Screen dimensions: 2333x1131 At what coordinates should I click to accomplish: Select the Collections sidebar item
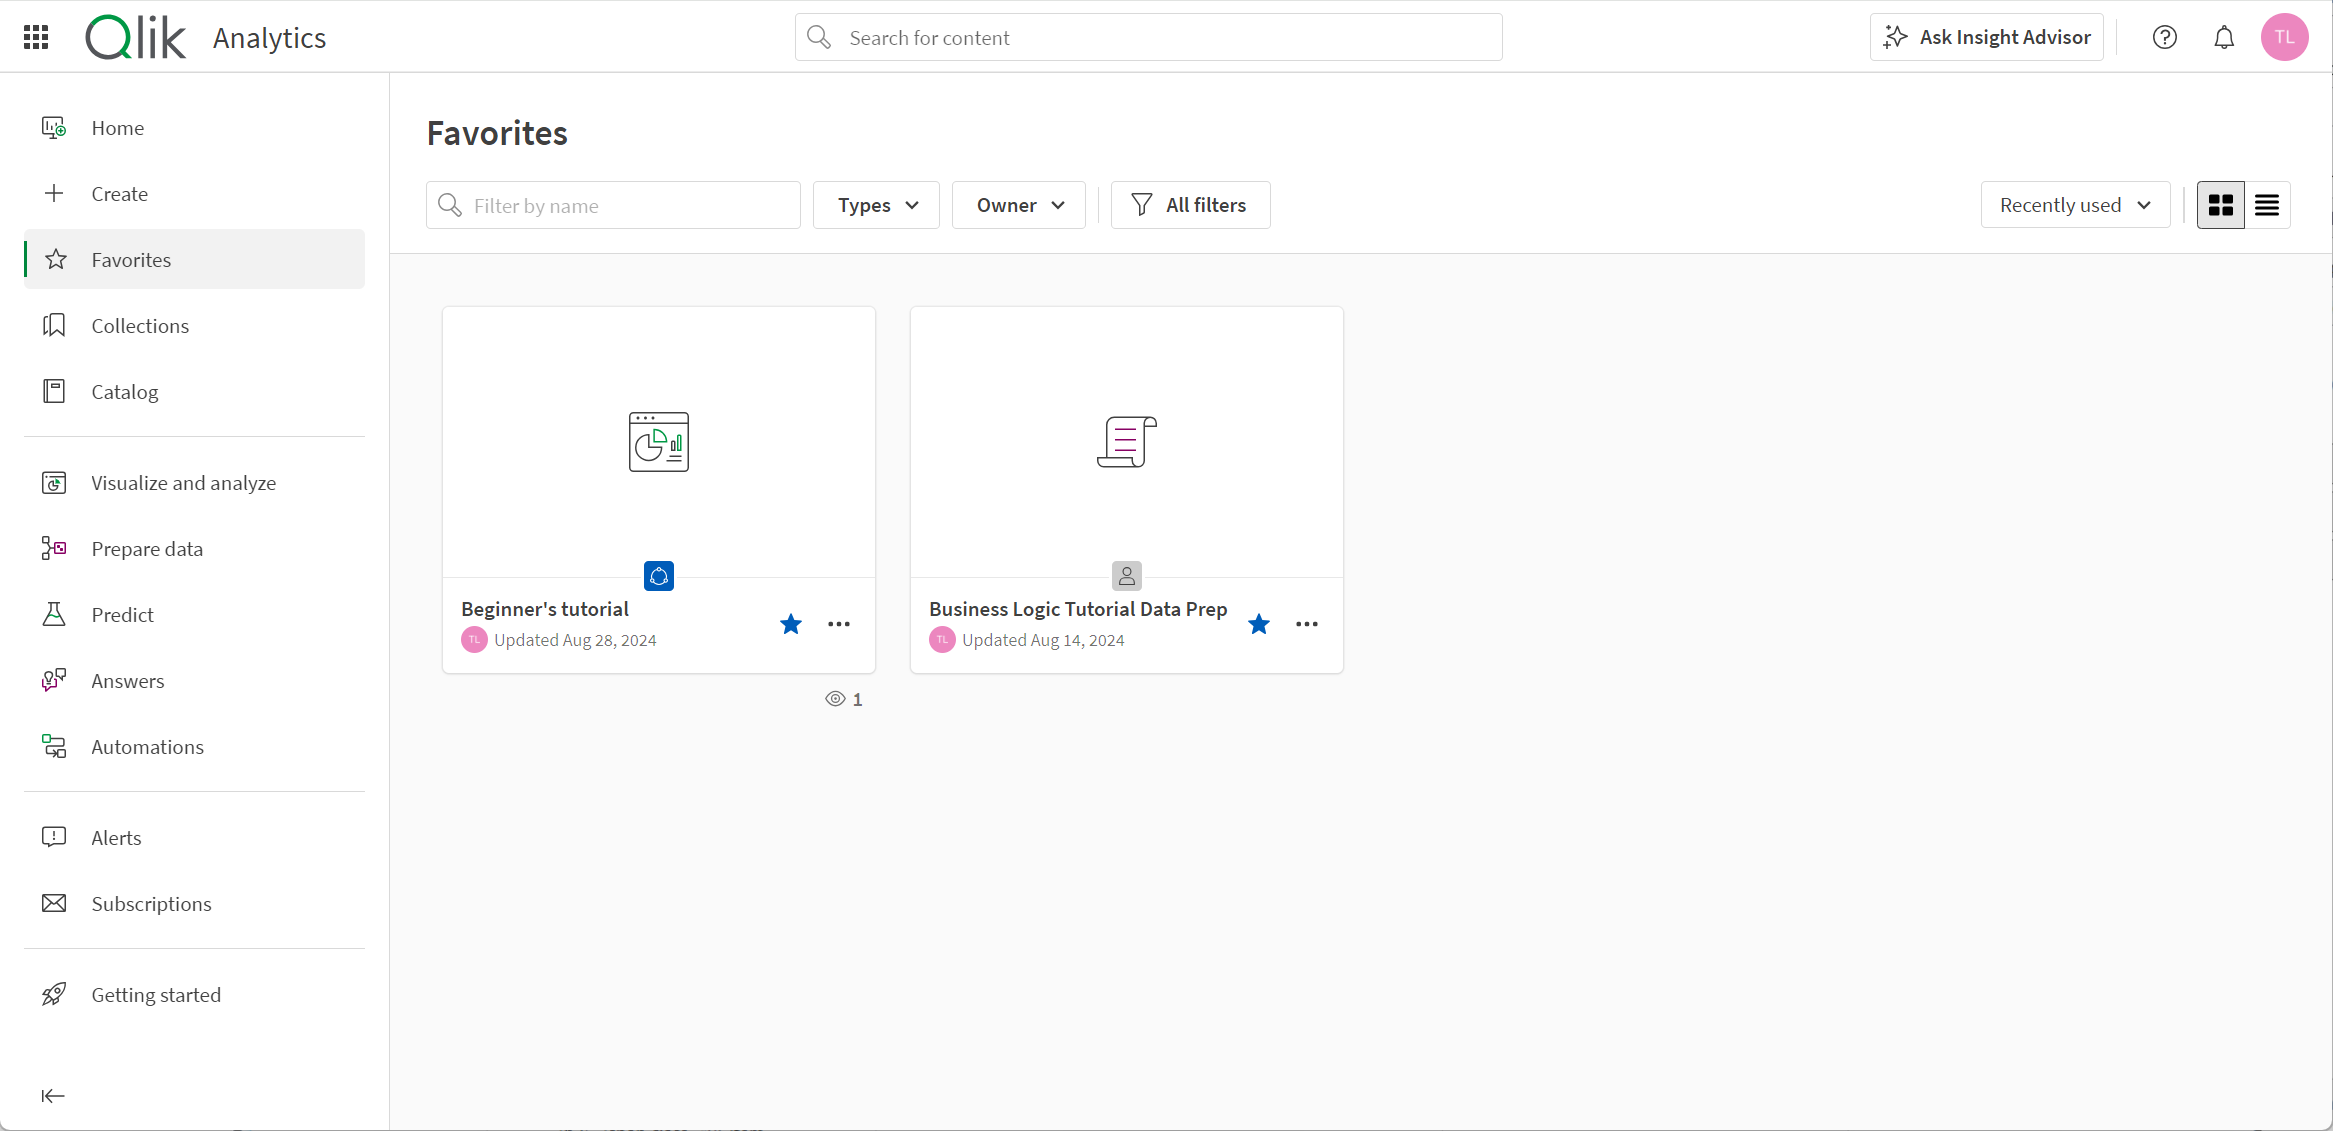[140, 326]
